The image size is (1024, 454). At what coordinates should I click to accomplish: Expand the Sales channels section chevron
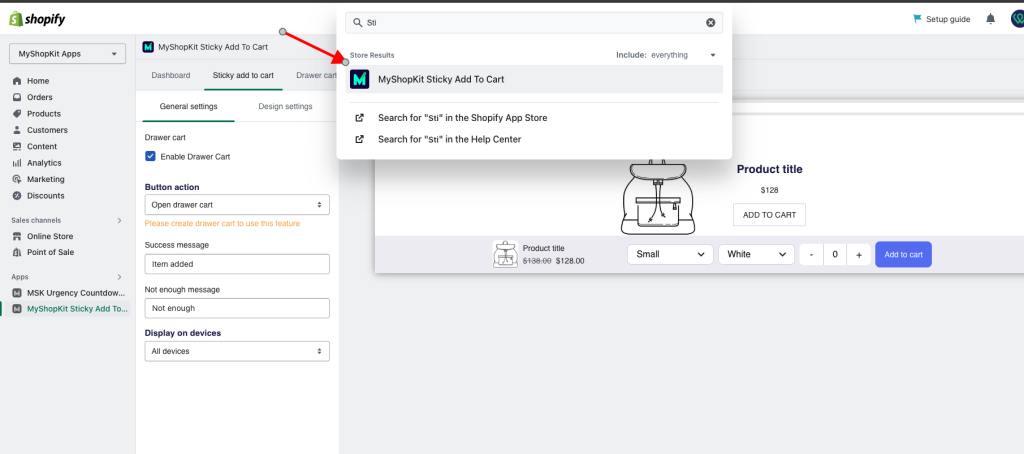[120, 221]
